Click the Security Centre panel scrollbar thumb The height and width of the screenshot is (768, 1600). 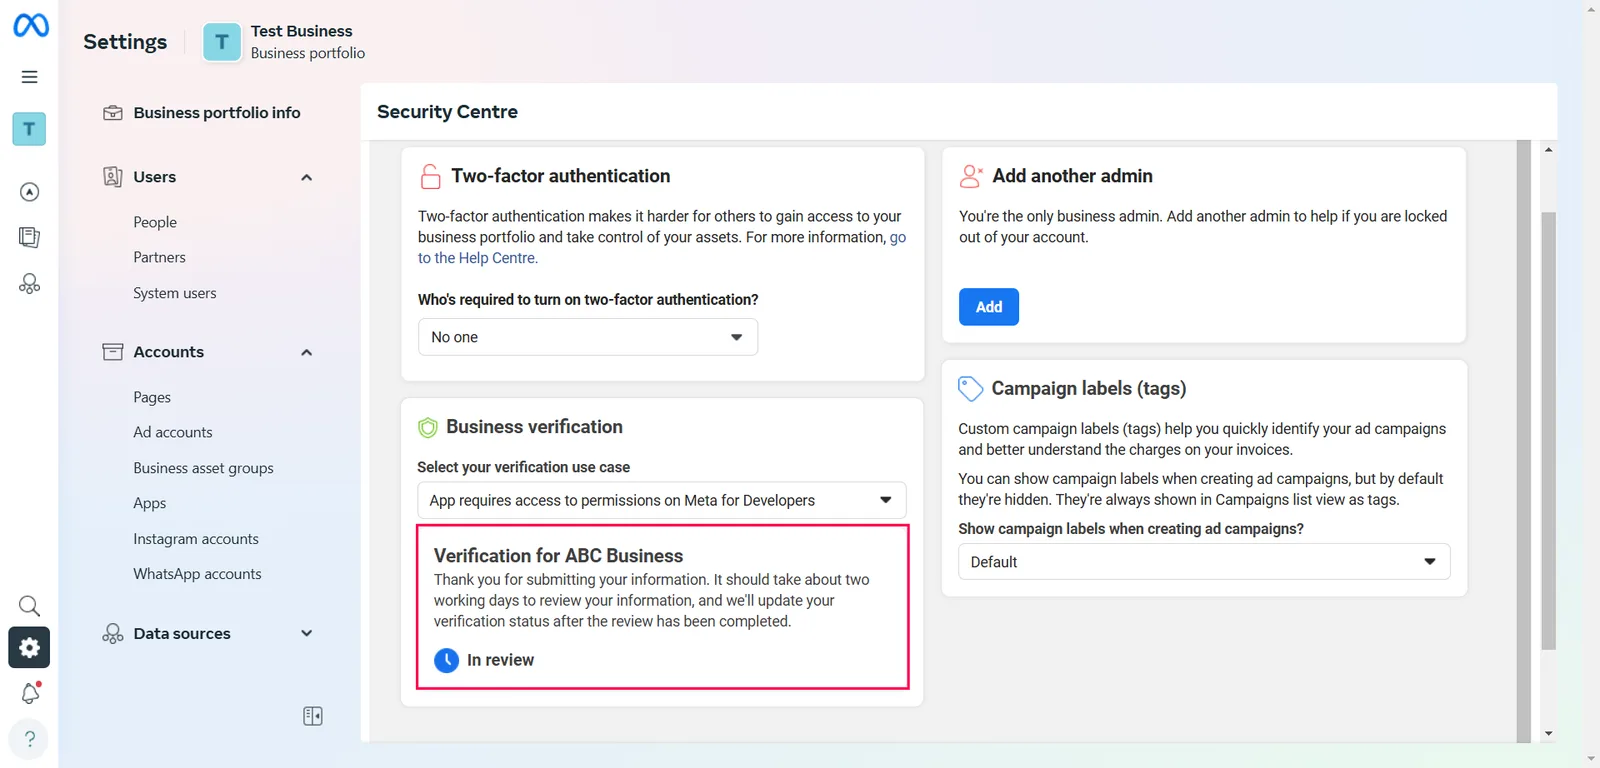1549,431
